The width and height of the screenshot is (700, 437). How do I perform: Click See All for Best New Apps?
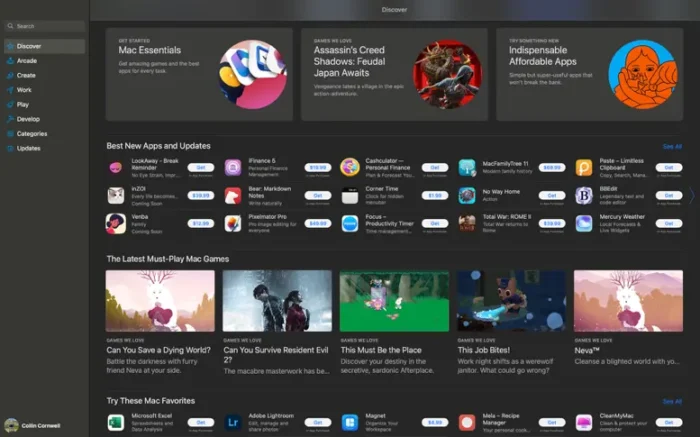[x=672, y=146]
